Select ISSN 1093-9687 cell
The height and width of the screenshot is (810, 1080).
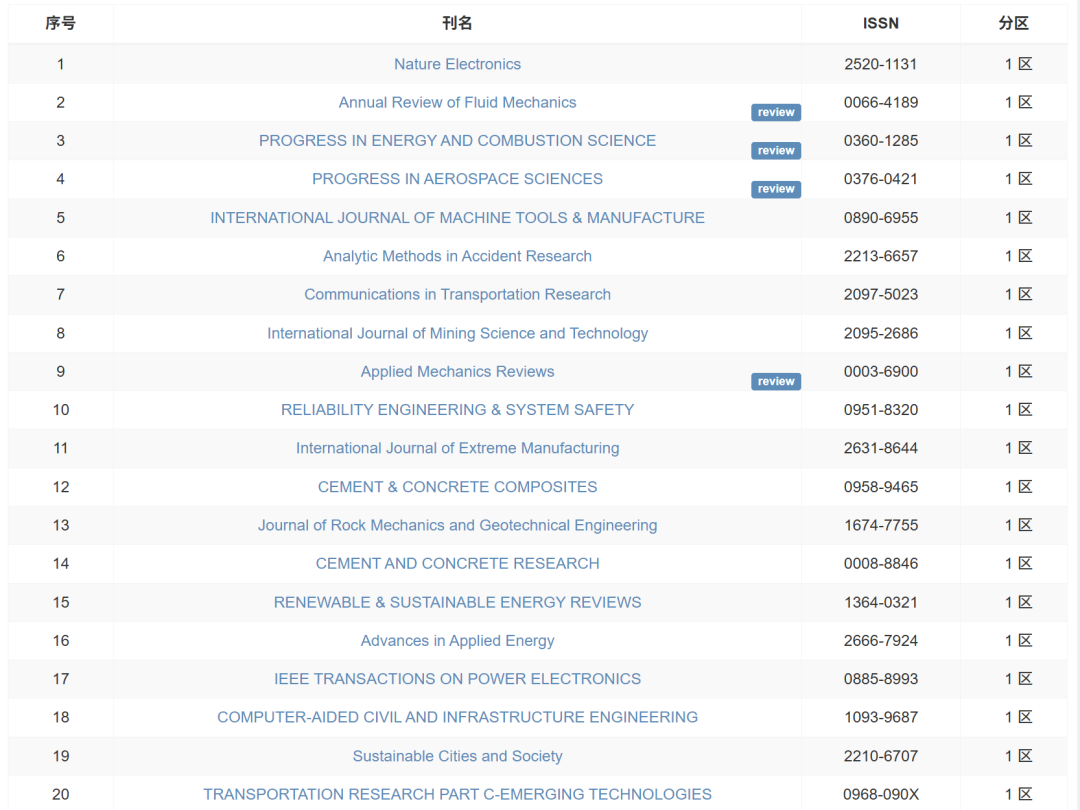(x=881, y=717)
